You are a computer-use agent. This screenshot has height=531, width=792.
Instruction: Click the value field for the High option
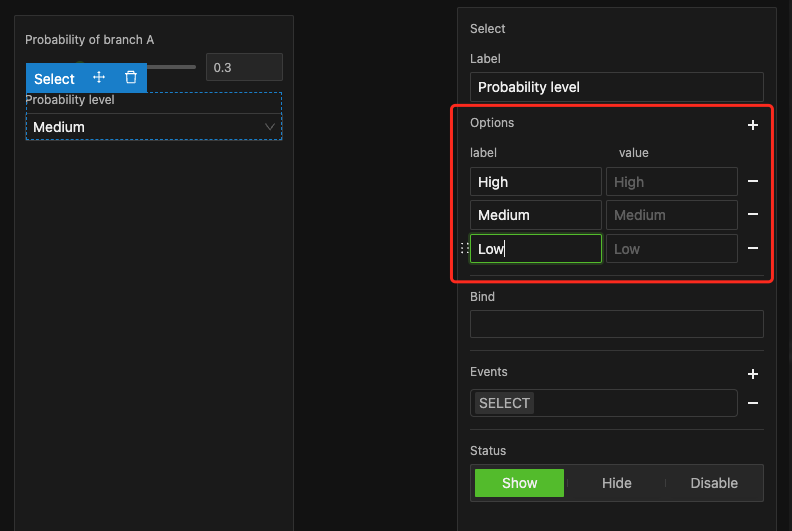click(671, 182)
